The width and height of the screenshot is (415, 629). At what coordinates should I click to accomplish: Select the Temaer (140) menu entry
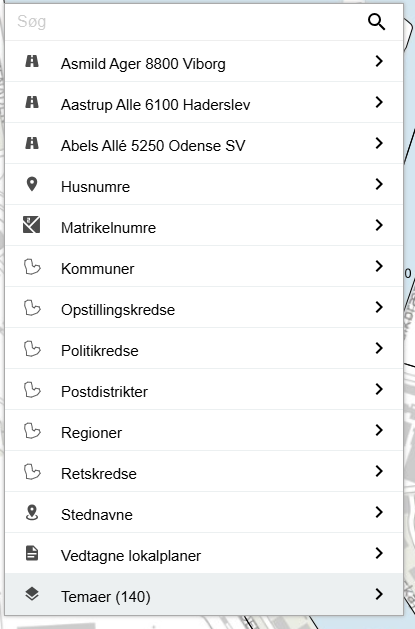click(204, 594)
